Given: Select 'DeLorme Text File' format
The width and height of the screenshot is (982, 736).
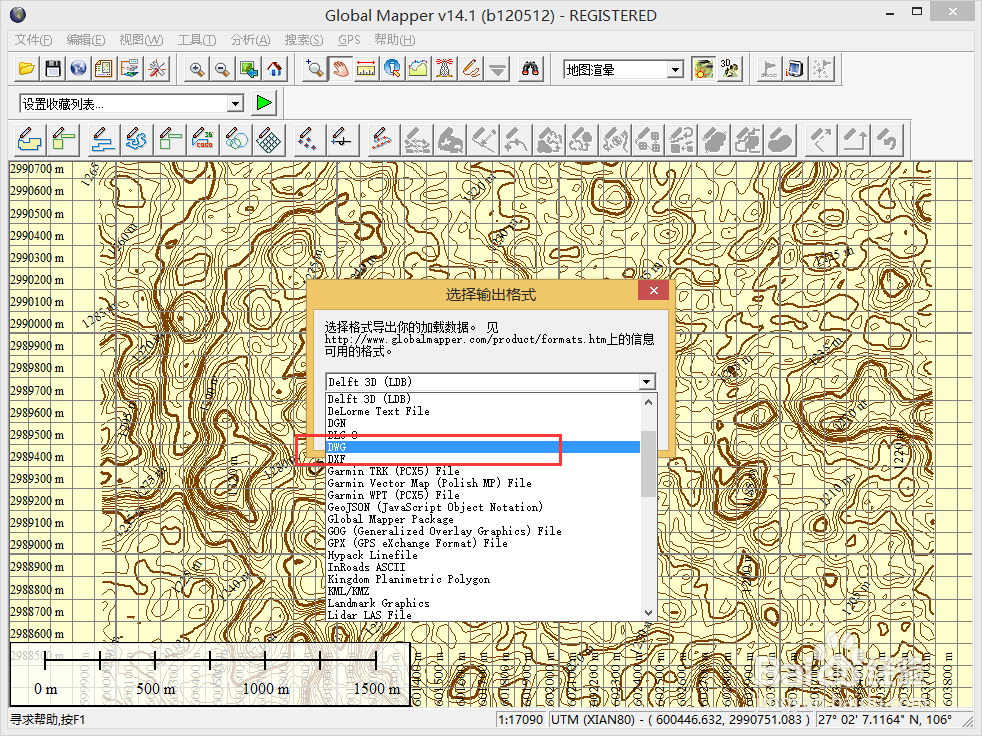Looking at the screenshot, I should 483,412.
